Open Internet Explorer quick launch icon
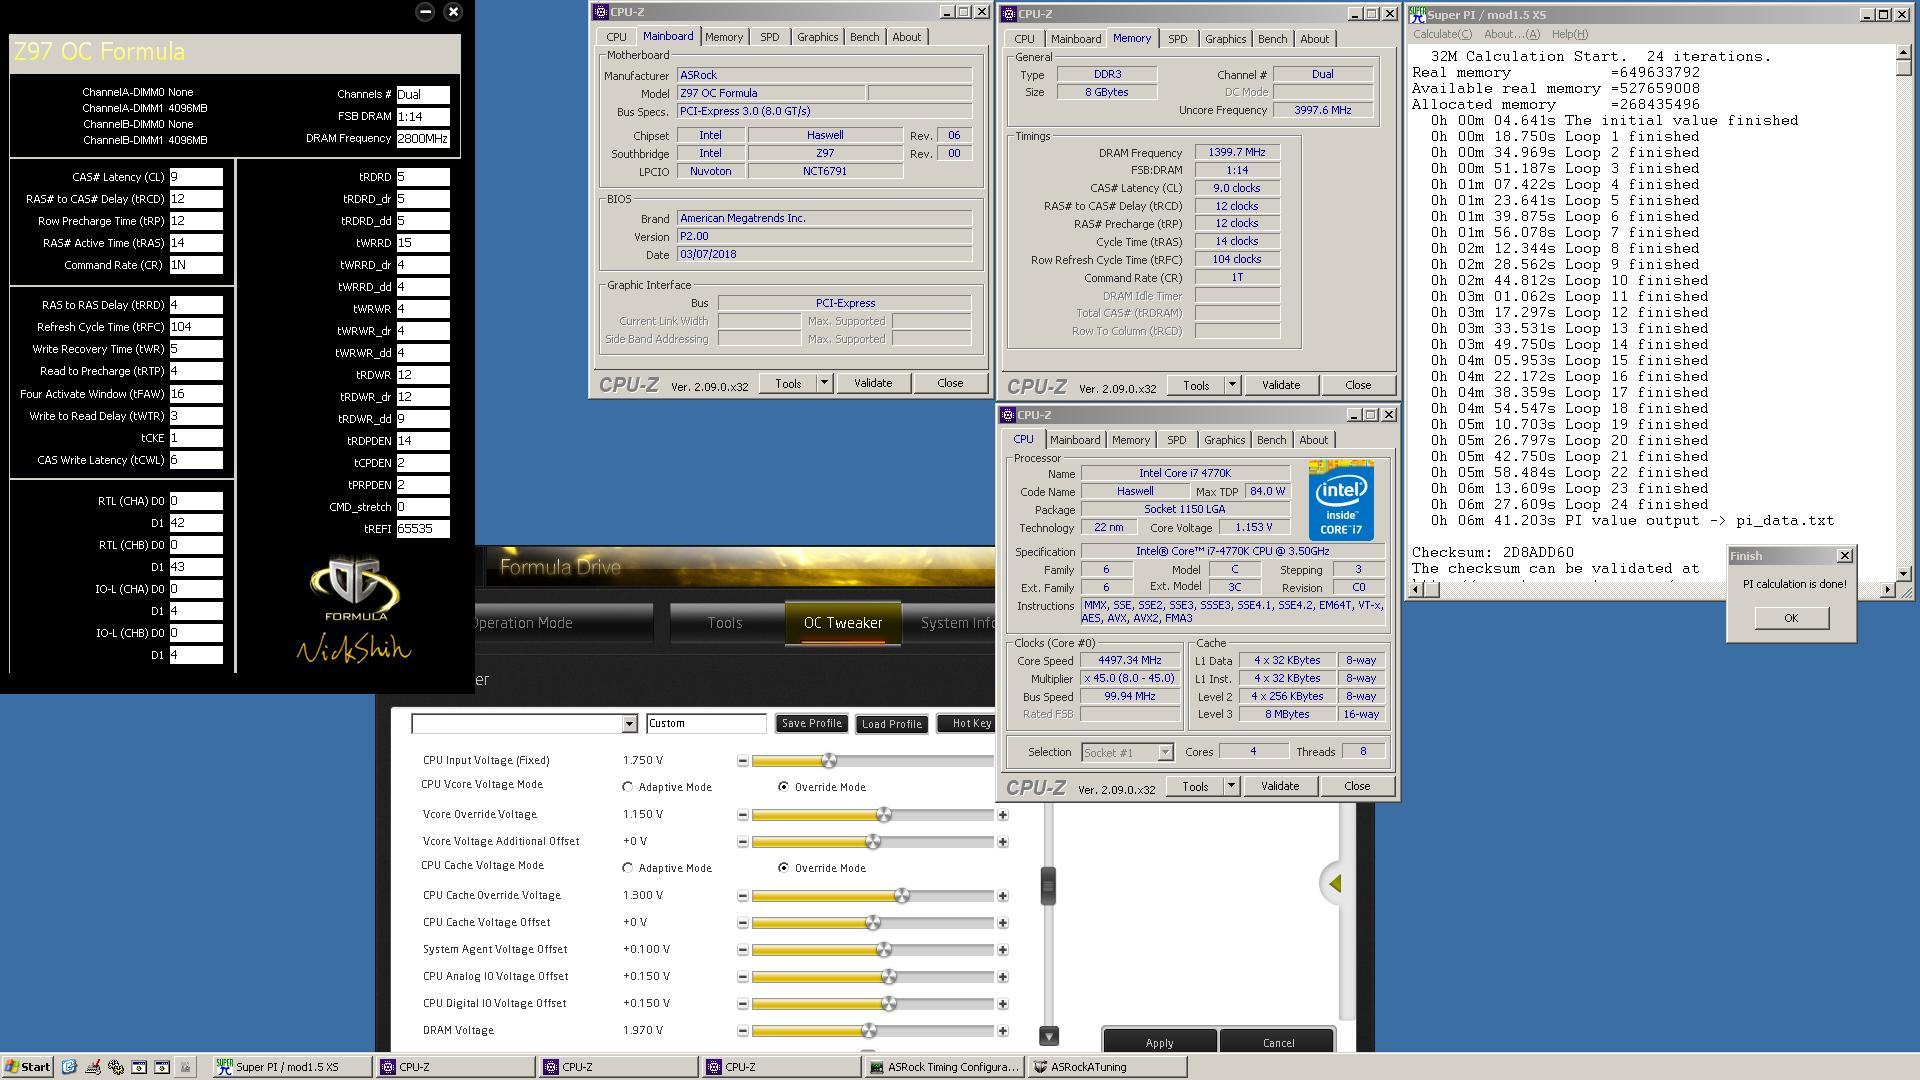Image resolution: width=1920 pixels, height=1080 pixels. tap(69, 1067)
